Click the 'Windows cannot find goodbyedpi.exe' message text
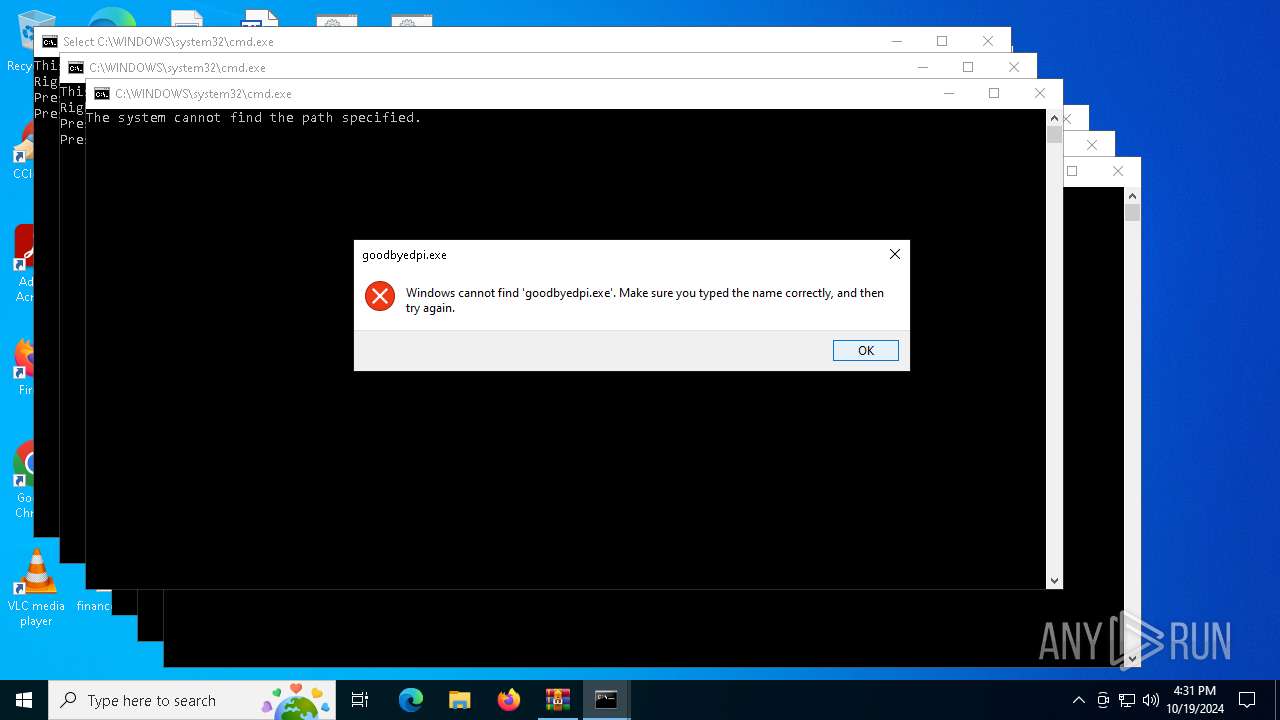This screenshot has width=1280, height=720. tap(645, 300)
